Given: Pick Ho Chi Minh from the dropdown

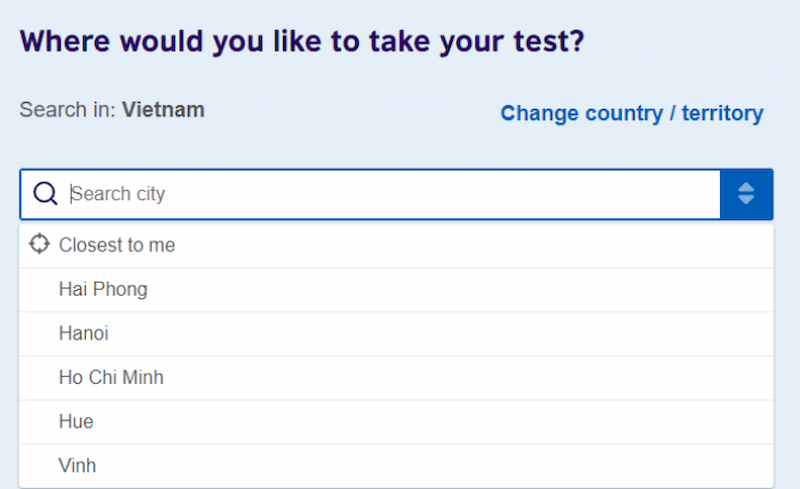Looking at the screenshot, I should 396,378.
